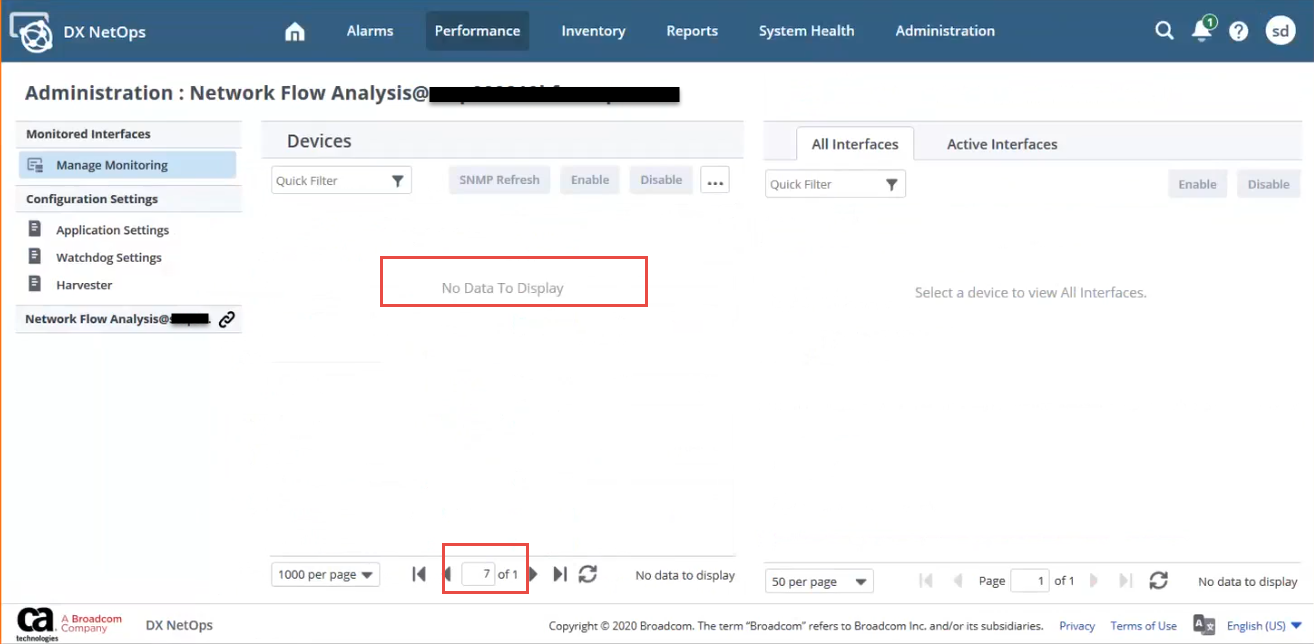The width and height of the screenshot is (1314, 644).
Task: Go to next page in interfaces pager
Action: [1093, 580]
